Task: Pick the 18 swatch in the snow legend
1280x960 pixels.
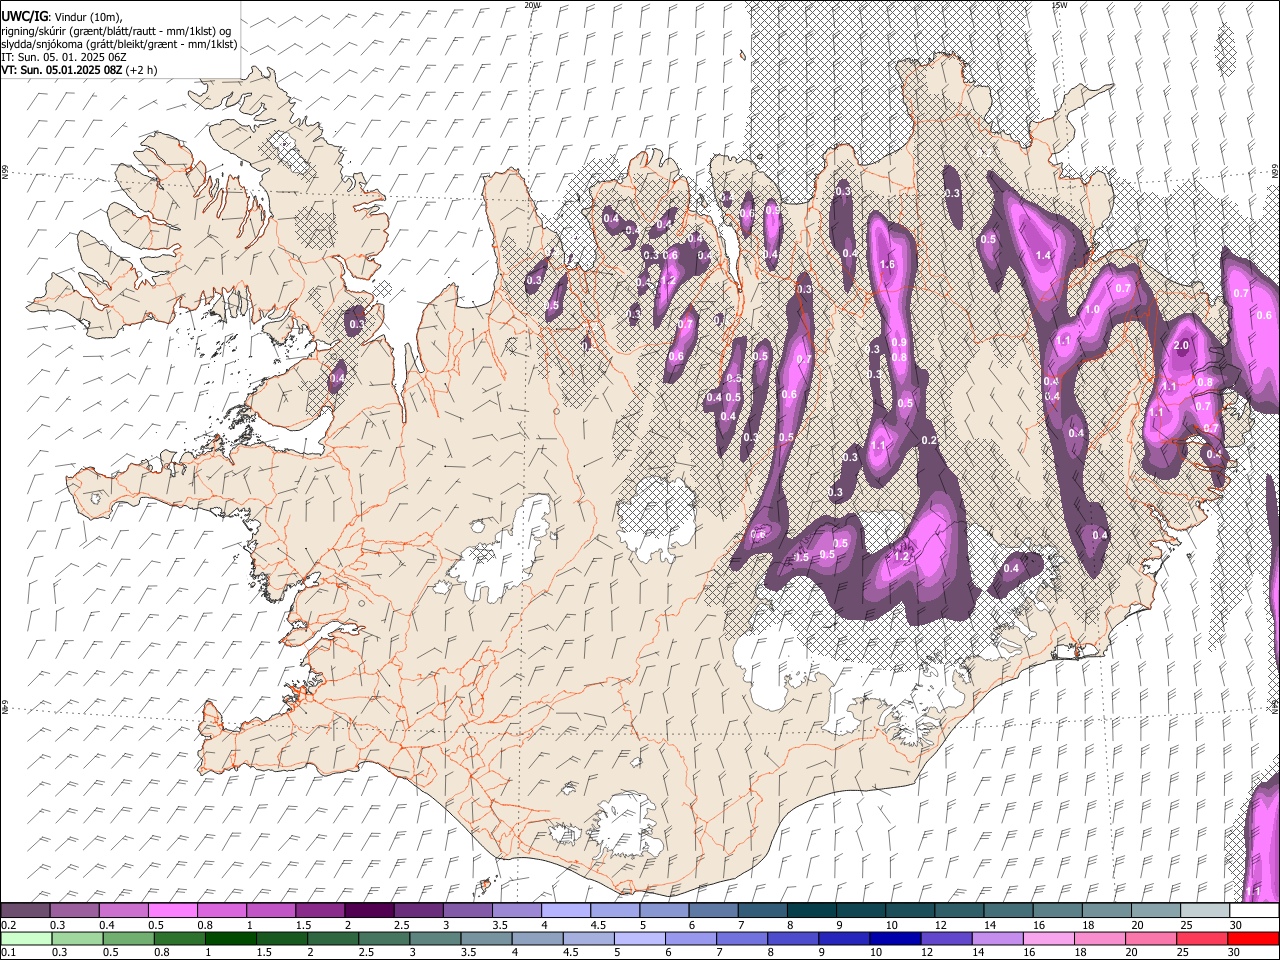Action: [x=1107, y=911]
